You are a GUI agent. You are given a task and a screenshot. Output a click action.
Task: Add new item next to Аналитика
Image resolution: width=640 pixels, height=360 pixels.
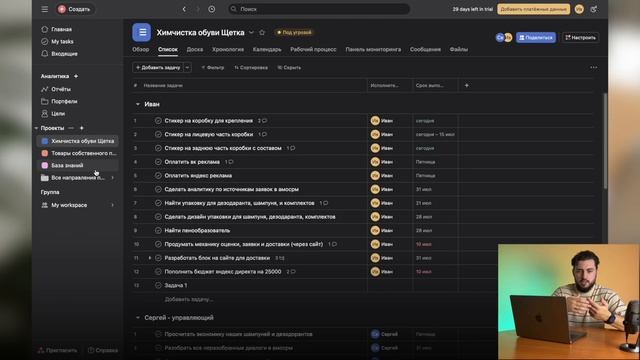click(76, 76)
